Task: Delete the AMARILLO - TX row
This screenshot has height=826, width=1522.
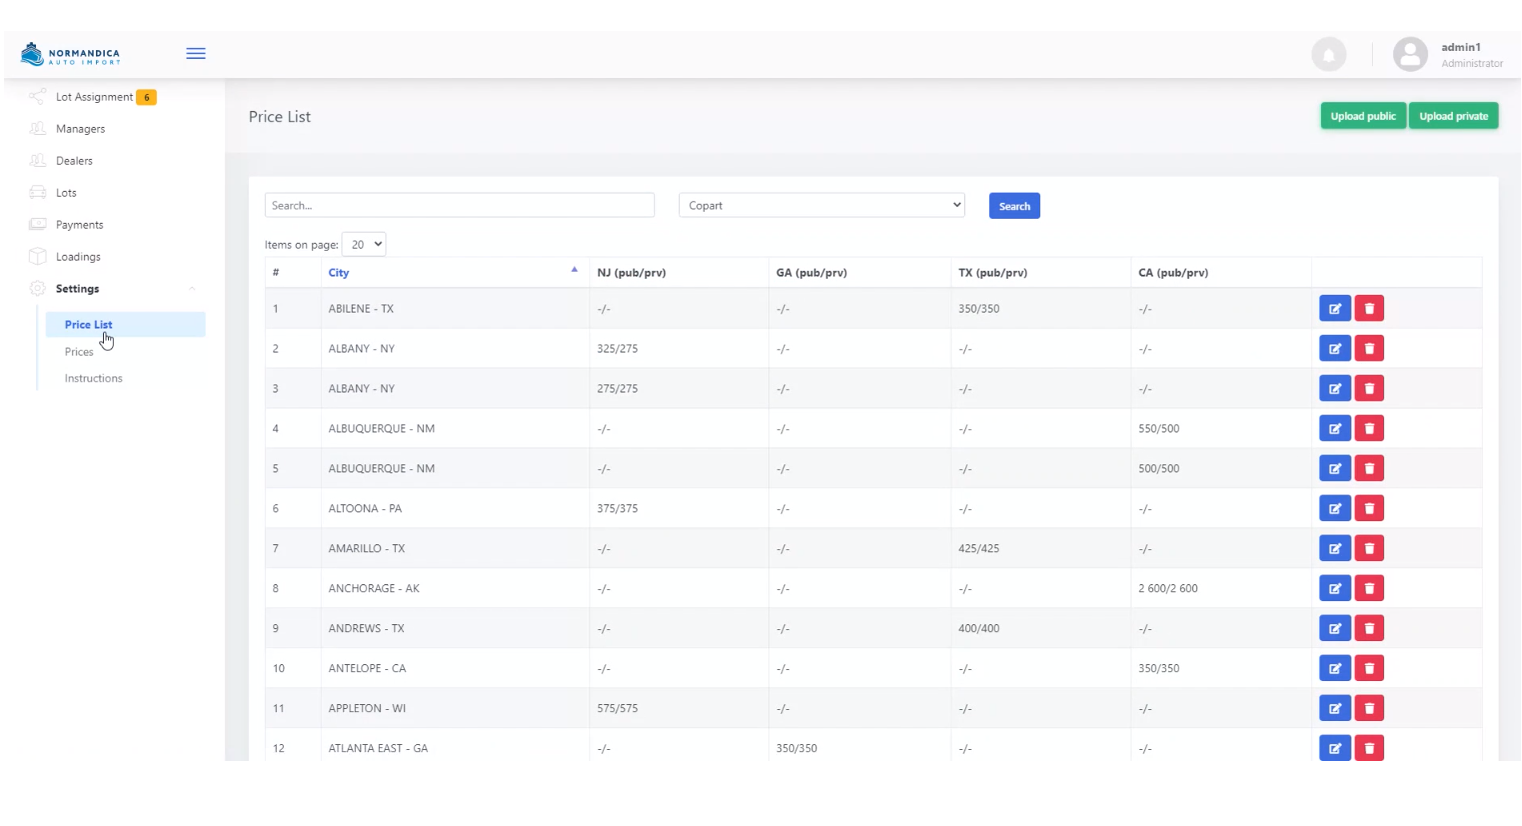Action: coord(1369,549)
